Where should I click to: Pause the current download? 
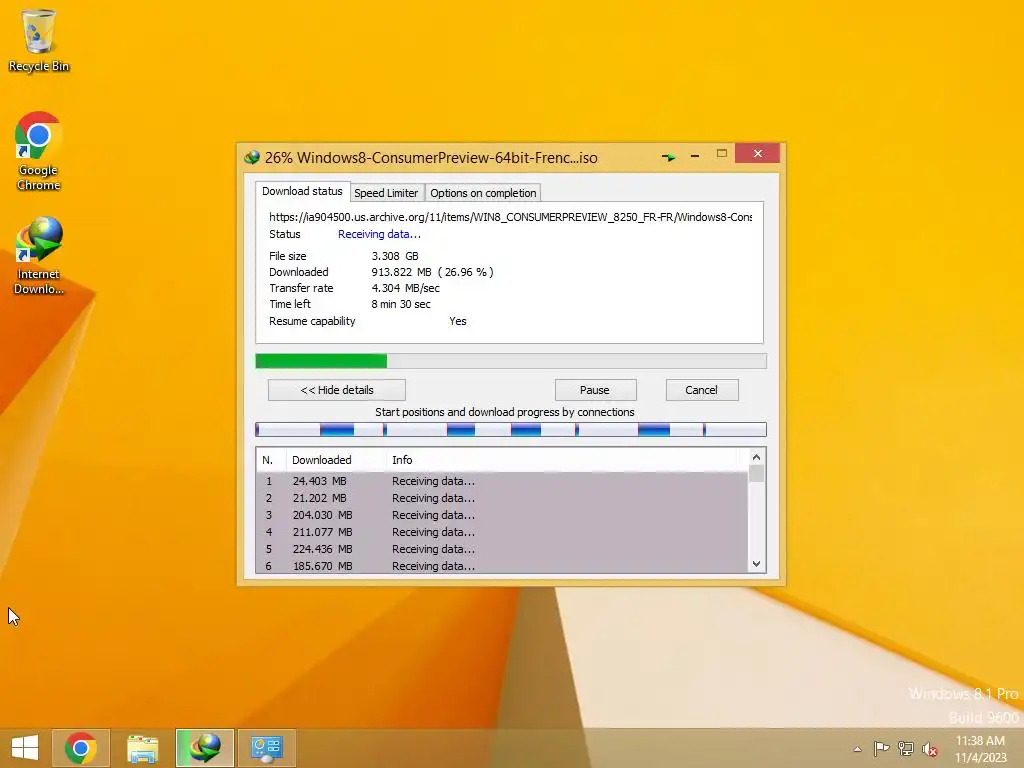coord(595,390)
